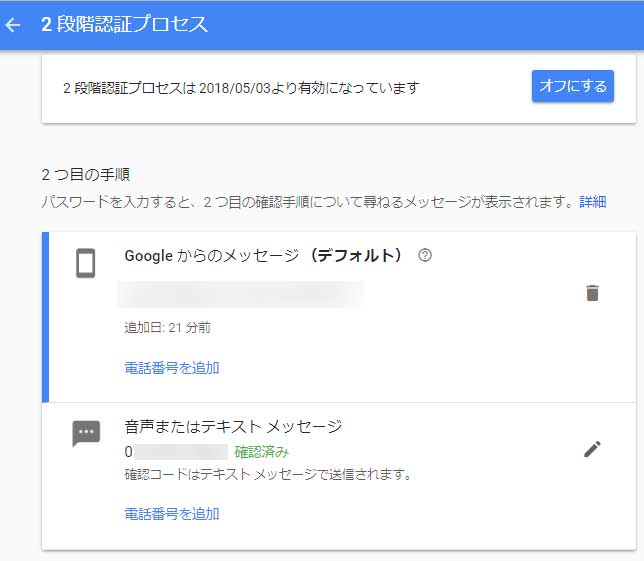
Task: Edit voice or text message with pencil icon
Action: [x=592, y=449]
